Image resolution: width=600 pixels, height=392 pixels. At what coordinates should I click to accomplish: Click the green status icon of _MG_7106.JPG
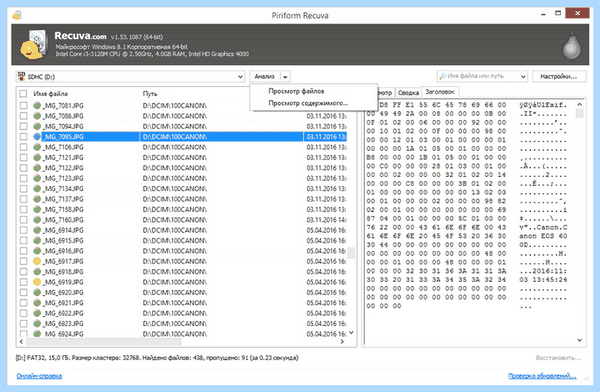coord(37,147)
